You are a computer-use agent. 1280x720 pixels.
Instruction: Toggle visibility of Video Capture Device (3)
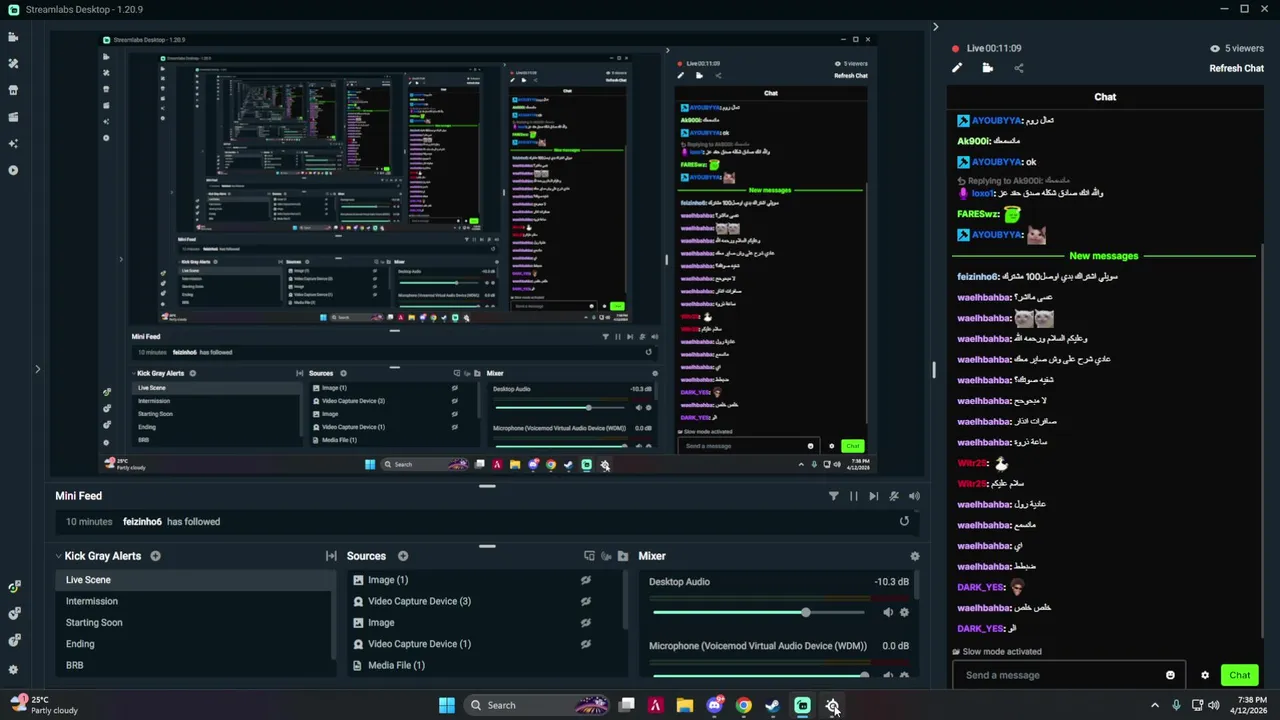coord(585,601)
